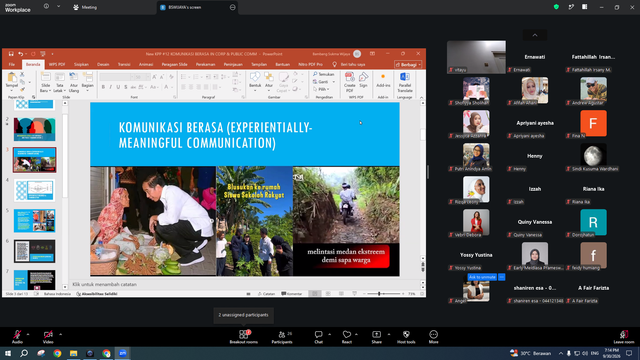Open the Pilih (Select) dropdown
Viewport: 640px width, 360px height.
coord(323,89)
